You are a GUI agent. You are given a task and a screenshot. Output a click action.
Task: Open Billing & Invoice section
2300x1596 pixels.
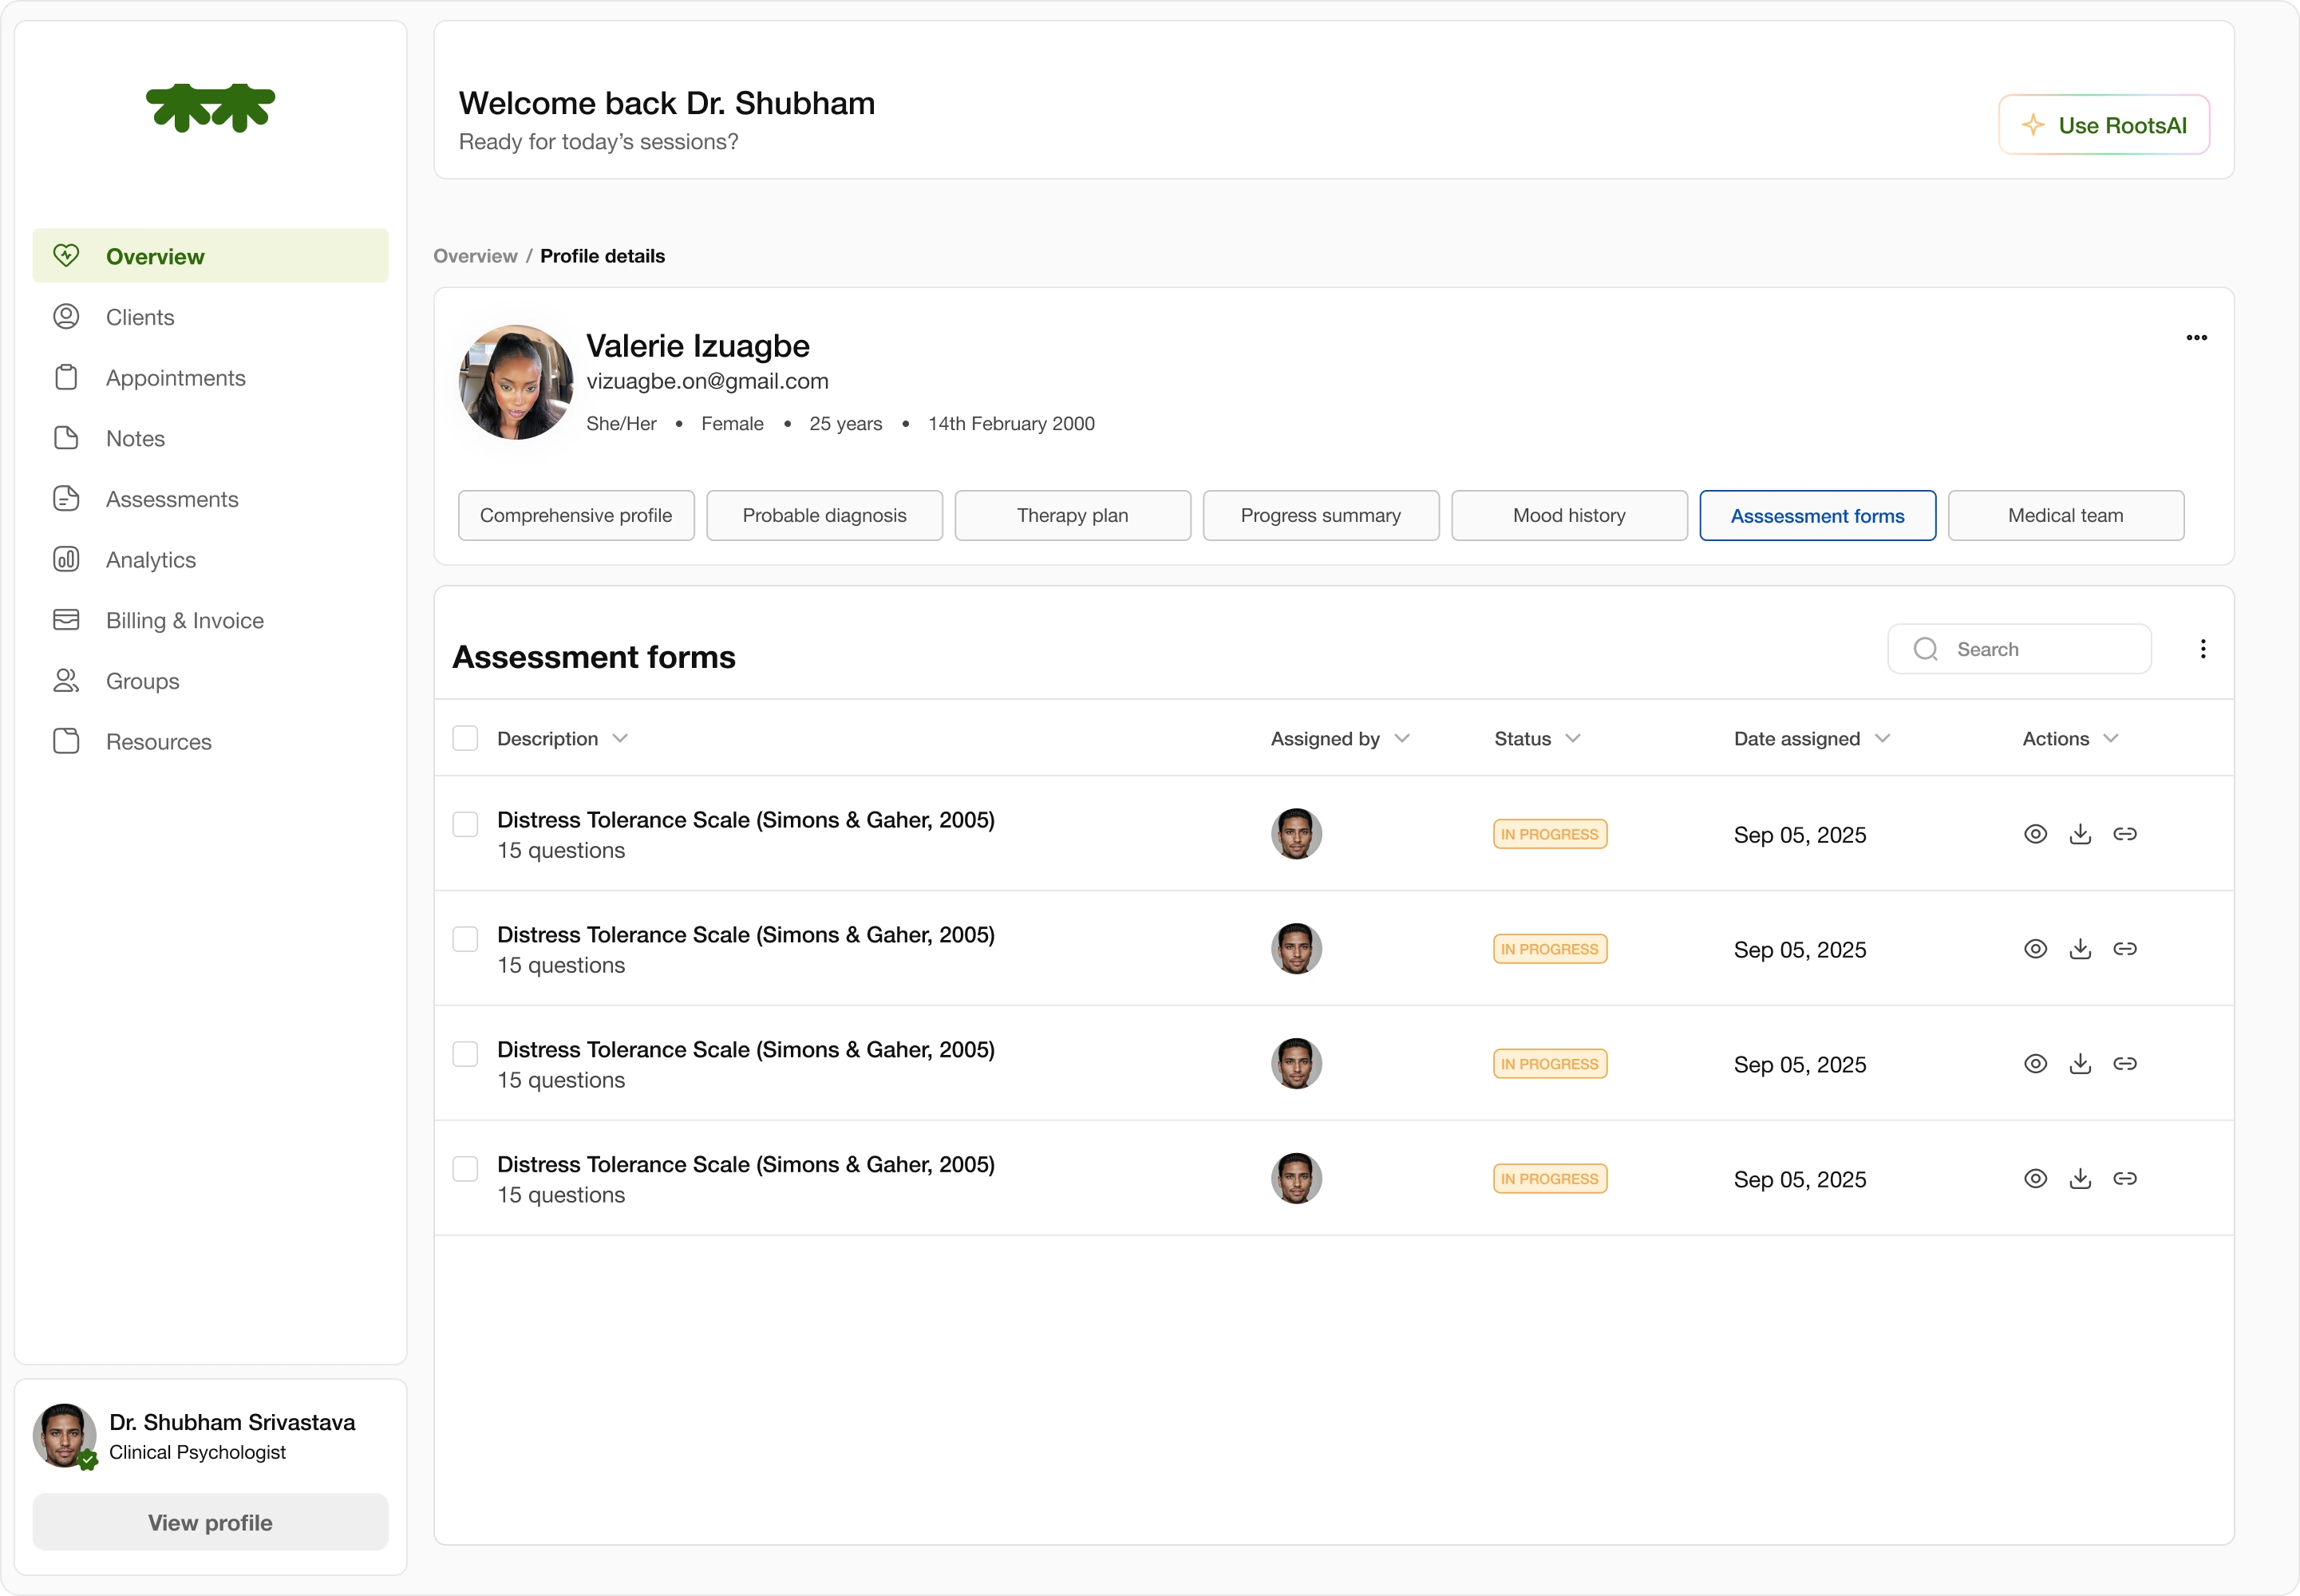[184, 620]
